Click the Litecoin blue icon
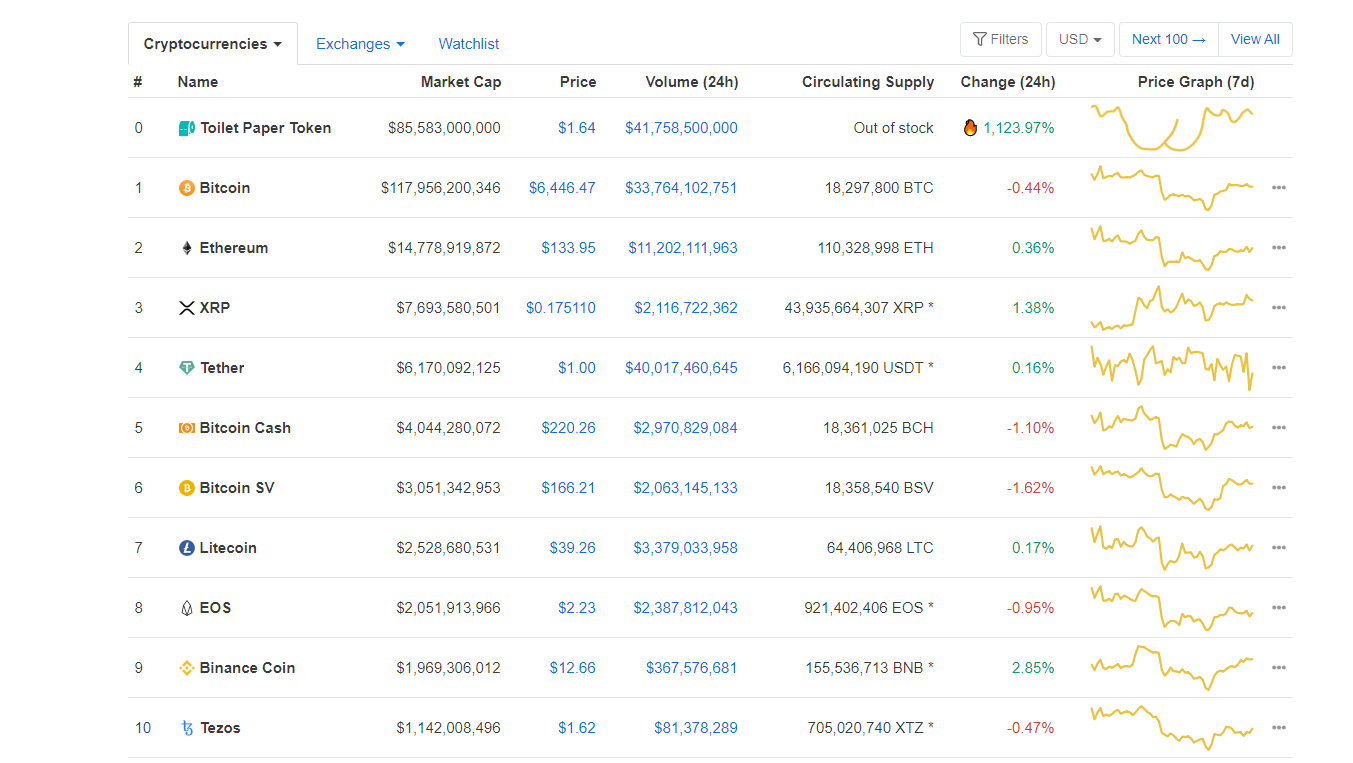The image size is (1353, 763). [187, 548]
